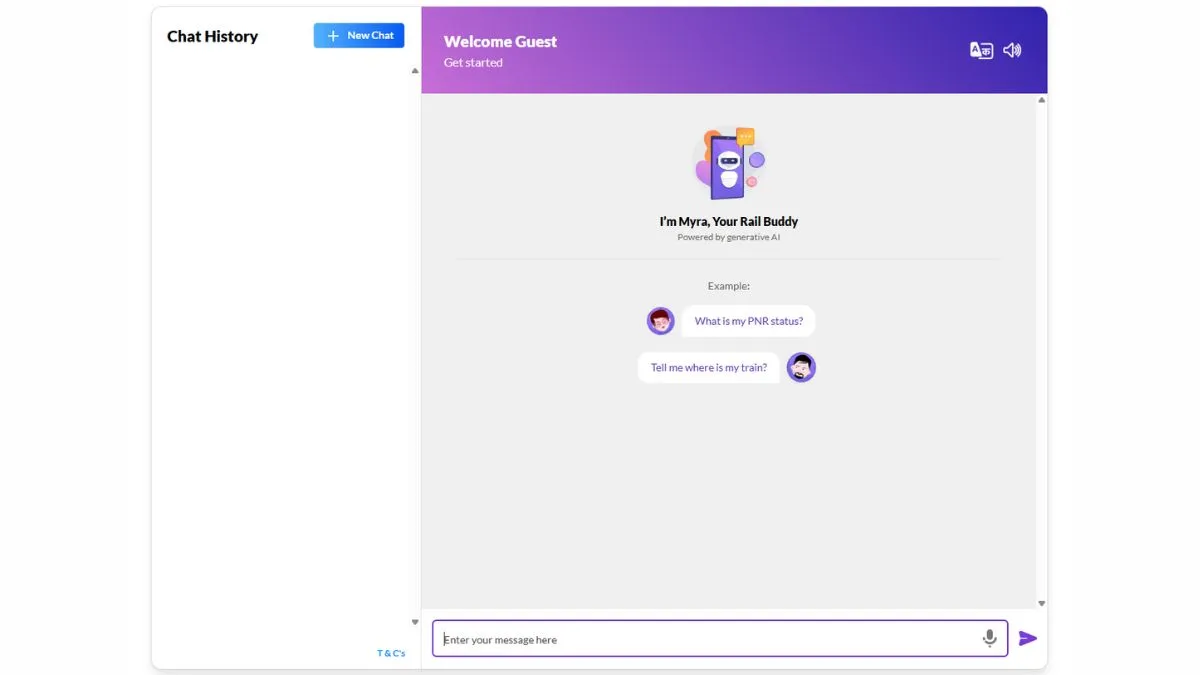Click the microphone voice input icon
The height and width of the screenshot is (675, 1200).
[989, 638]
